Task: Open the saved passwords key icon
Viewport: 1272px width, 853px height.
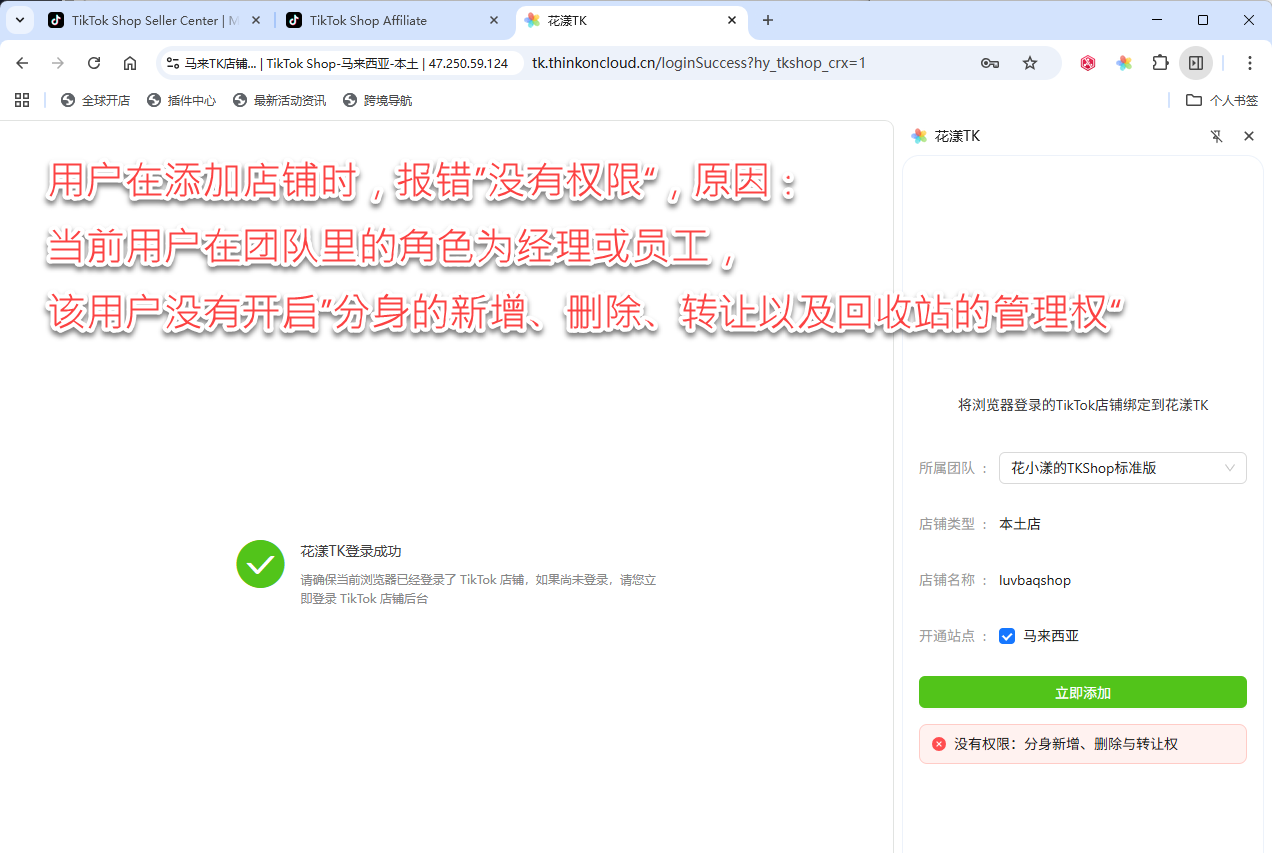Action: [x=990, y=63]
